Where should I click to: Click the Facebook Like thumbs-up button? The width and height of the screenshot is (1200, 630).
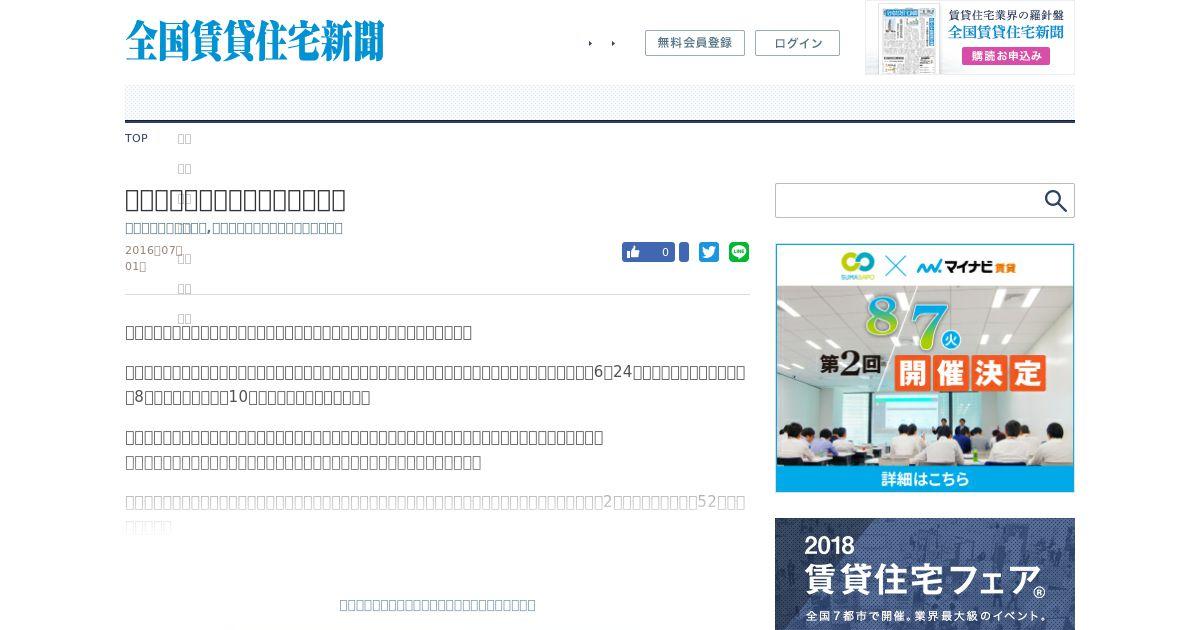click(x=648, y=252)
